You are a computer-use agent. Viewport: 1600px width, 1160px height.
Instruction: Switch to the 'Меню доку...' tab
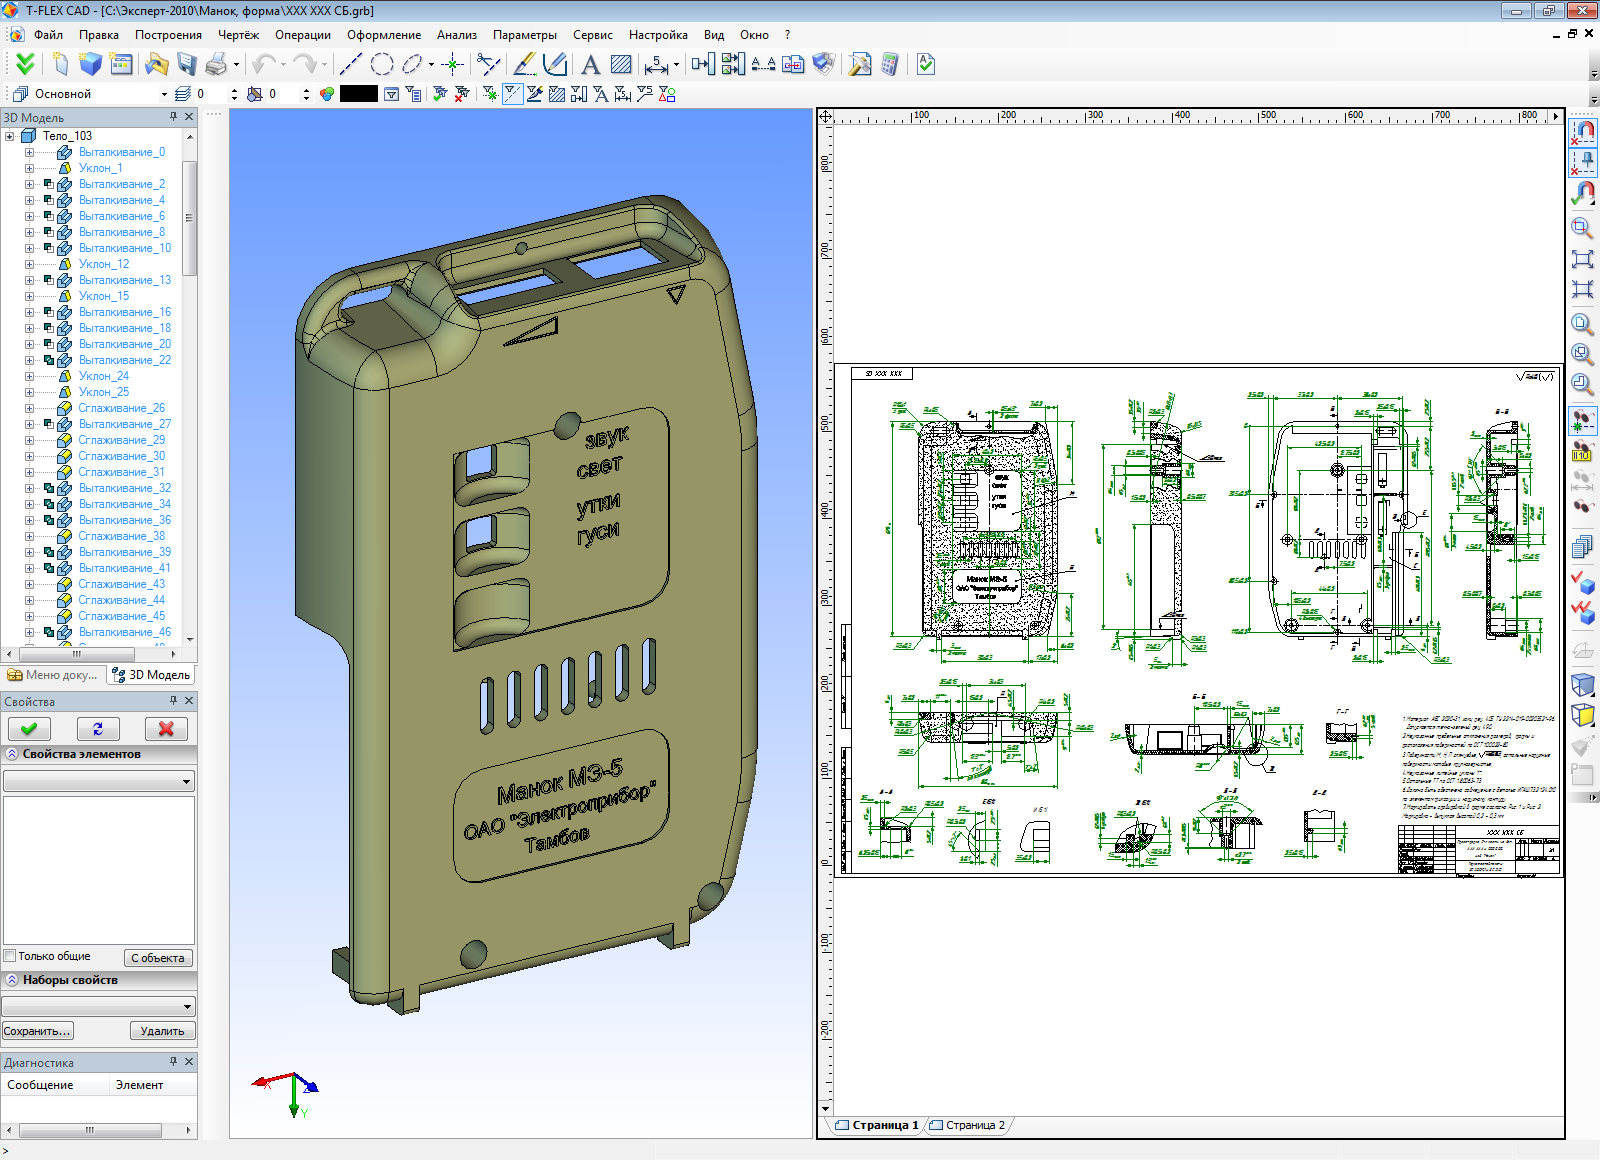(53, 675)
